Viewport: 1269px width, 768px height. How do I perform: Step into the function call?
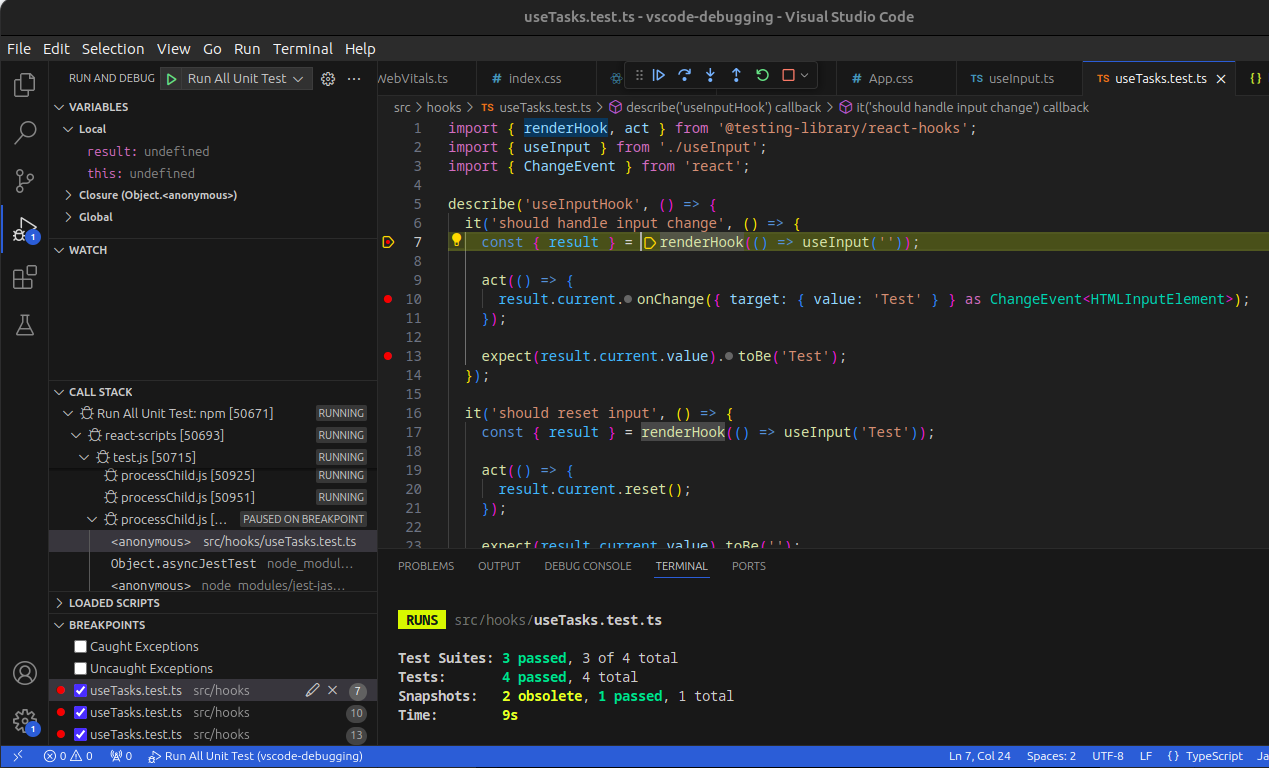[710, 75]
